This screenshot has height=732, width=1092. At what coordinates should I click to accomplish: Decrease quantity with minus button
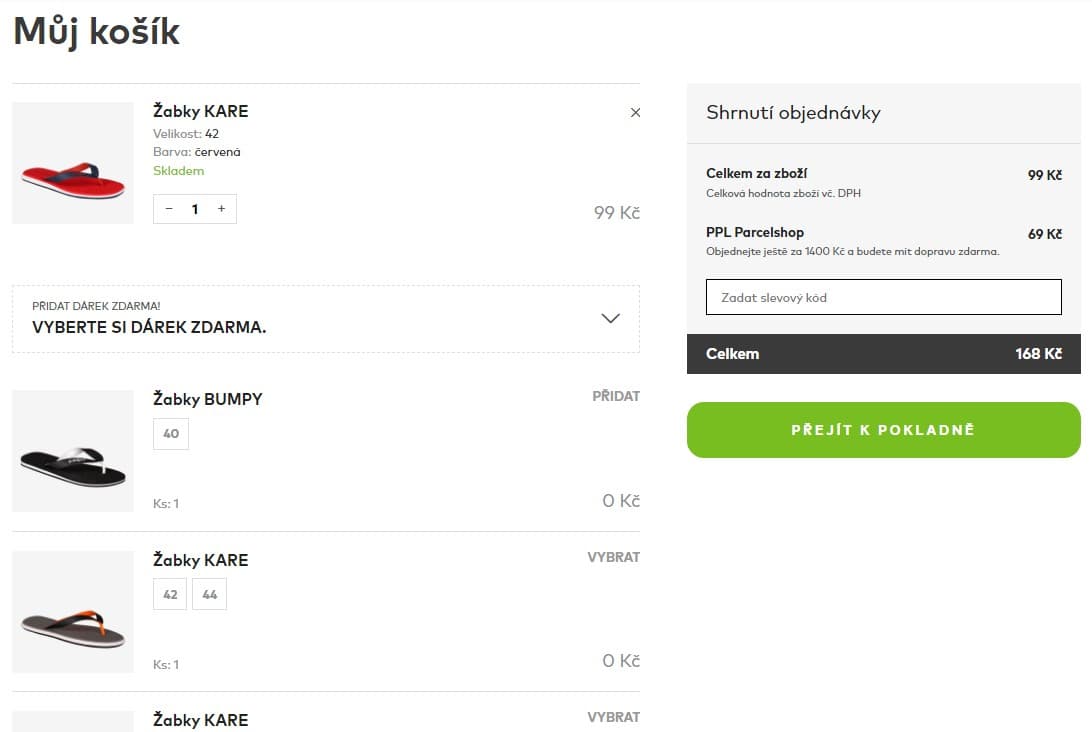coord(169,209)
